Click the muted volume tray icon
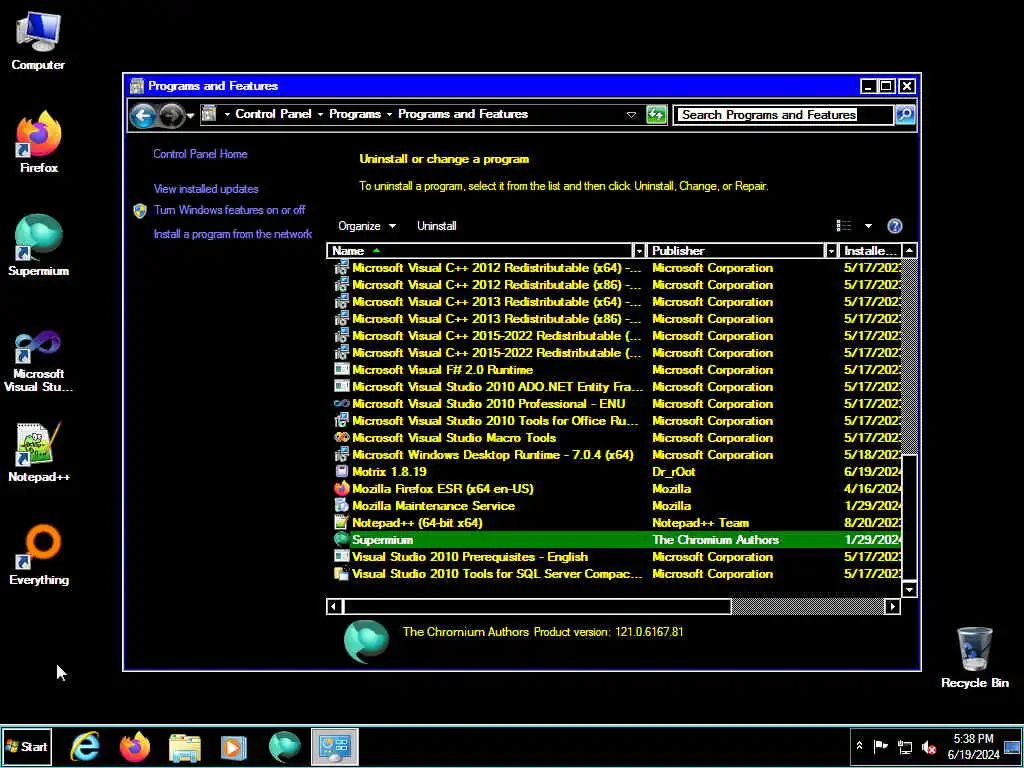The height and width of the screenshot is (768, 1024). tap(928, 746)
